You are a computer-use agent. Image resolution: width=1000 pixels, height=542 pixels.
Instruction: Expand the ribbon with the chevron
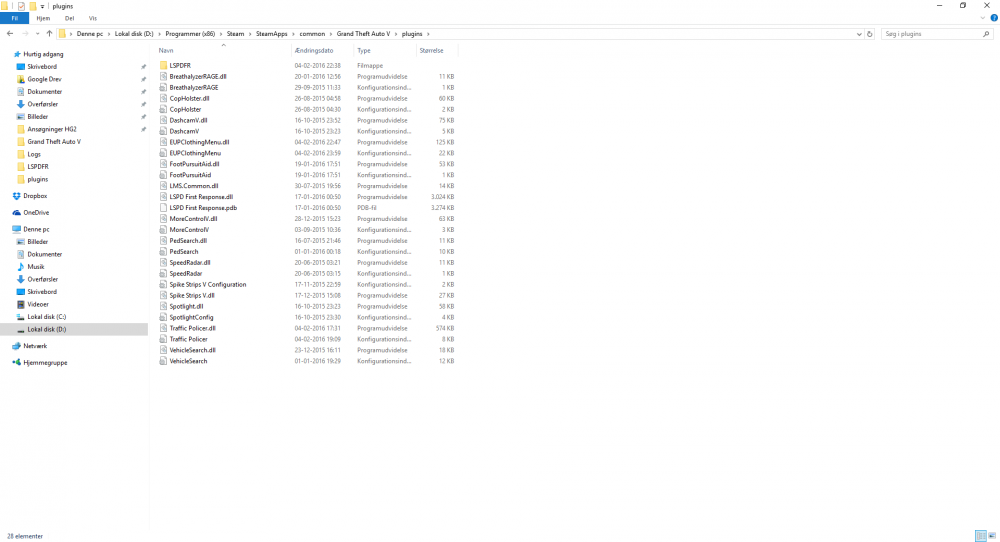(x=983, y=18)
